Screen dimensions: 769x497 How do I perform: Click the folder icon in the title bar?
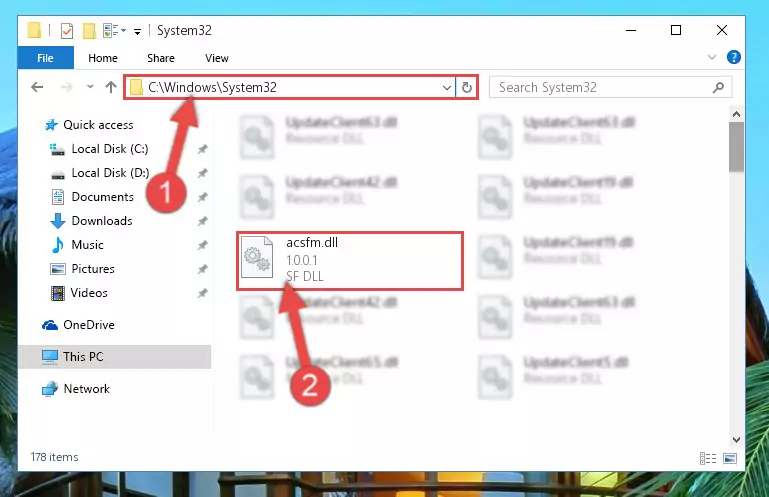tap(34, 30)
